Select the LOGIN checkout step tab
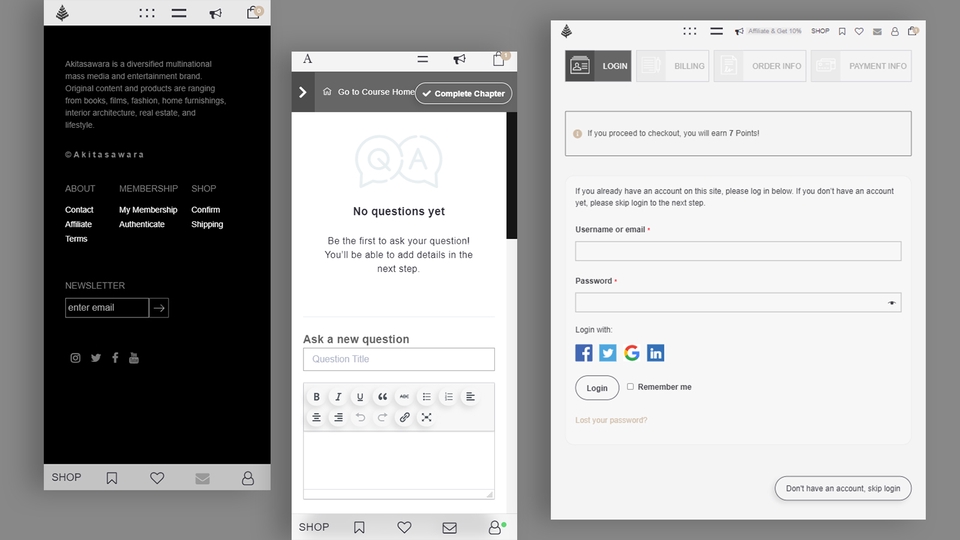 click(598, 66)
